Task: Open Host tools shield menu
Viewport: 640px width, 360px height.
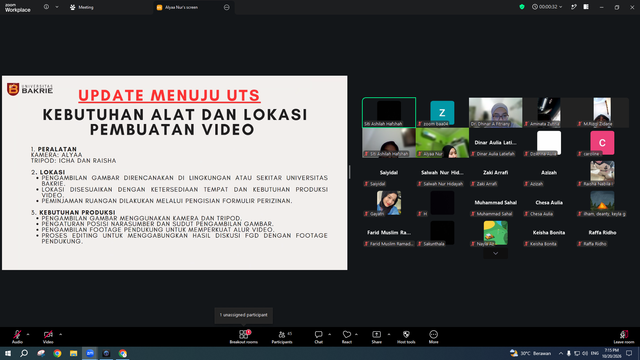Action: coord(406,337)
